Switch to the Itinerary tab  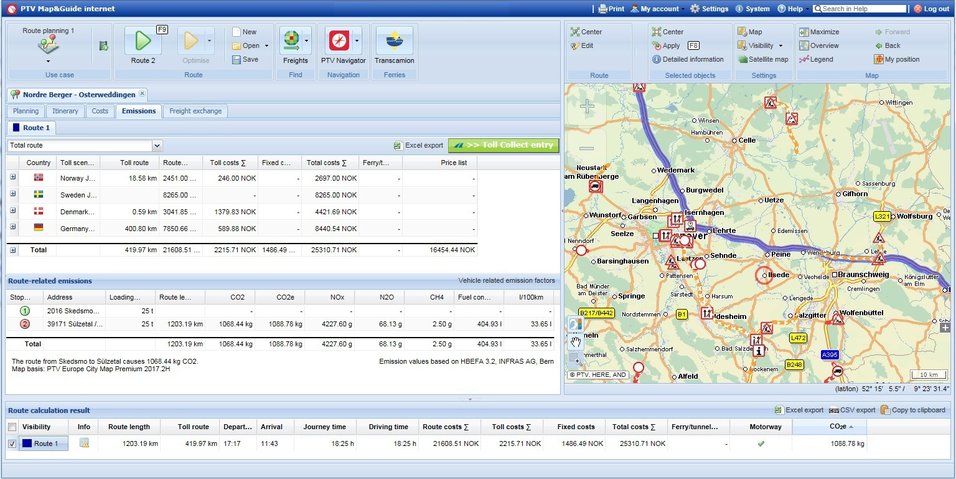(65, 111)
